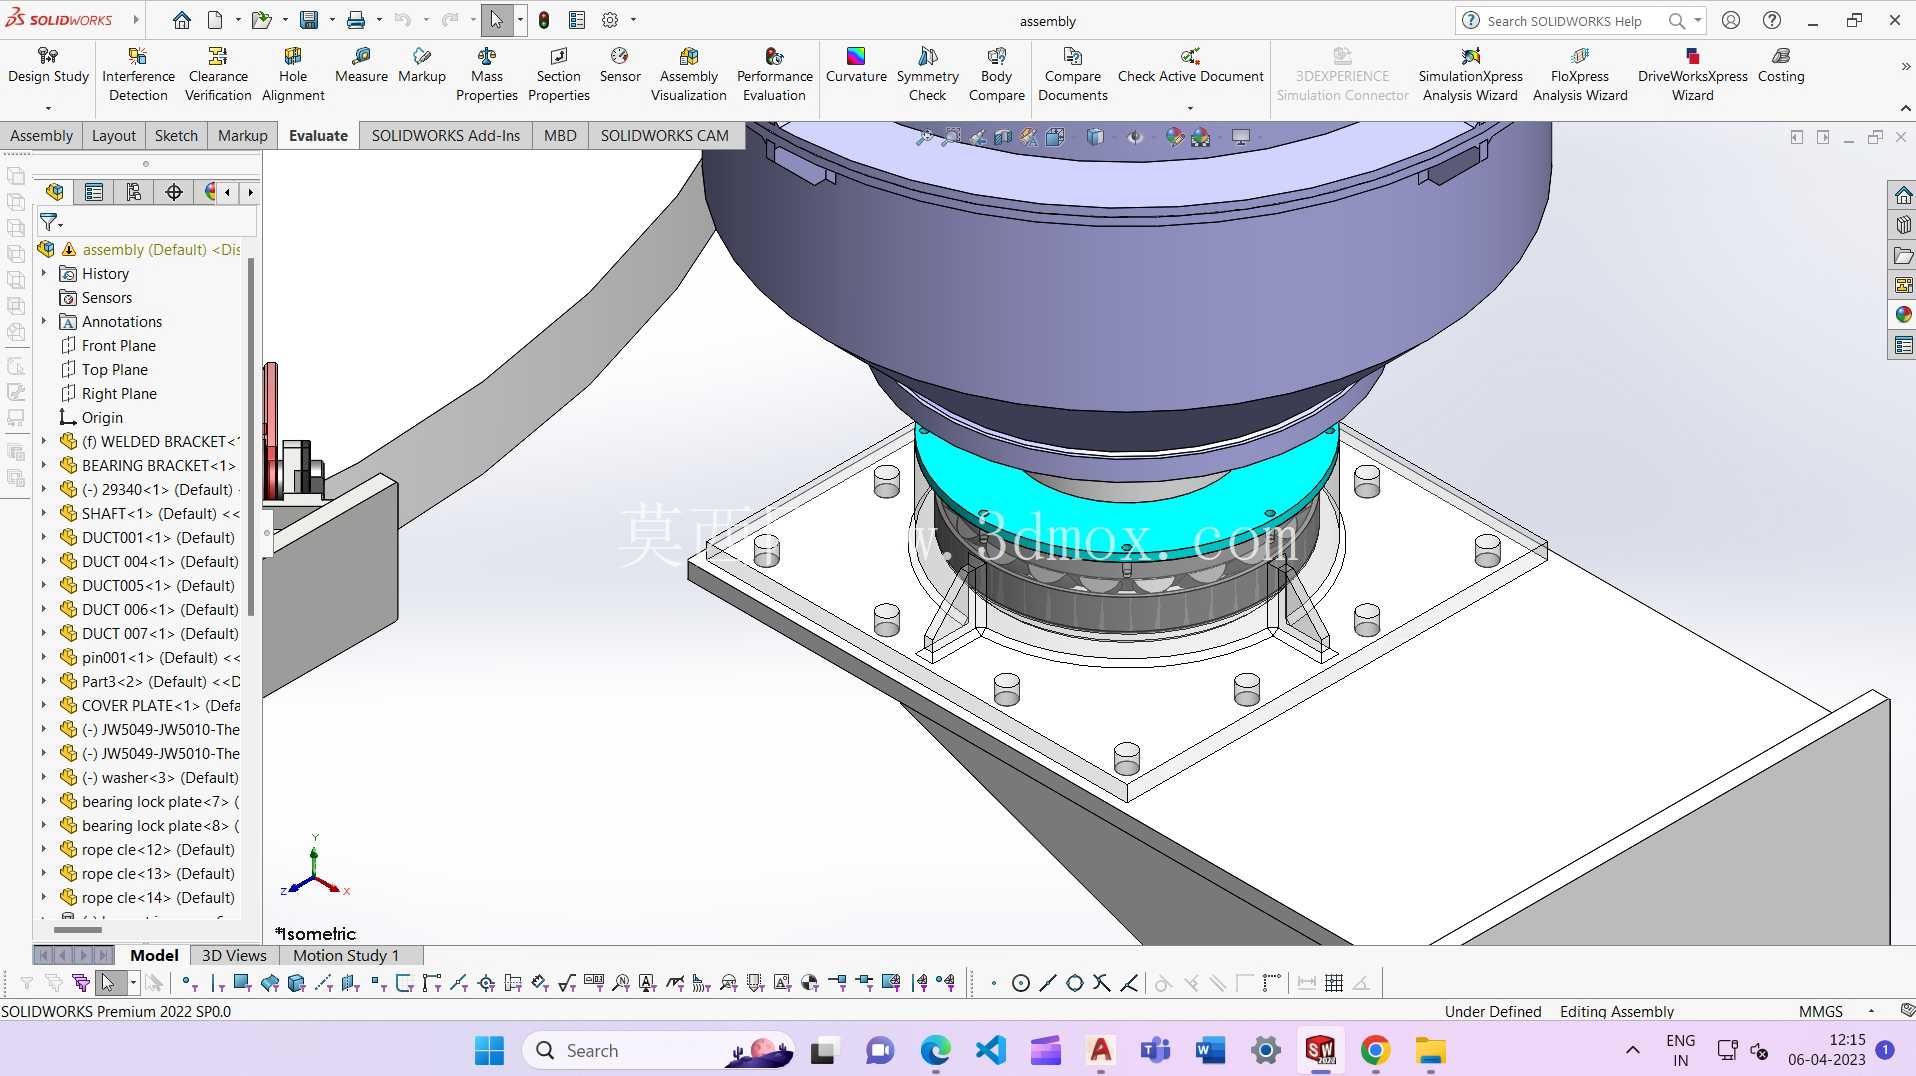This screenshot has height=1076, width=1916.
Task: Open Google Chrome from the taskbar
Action: (1375, 1050)
